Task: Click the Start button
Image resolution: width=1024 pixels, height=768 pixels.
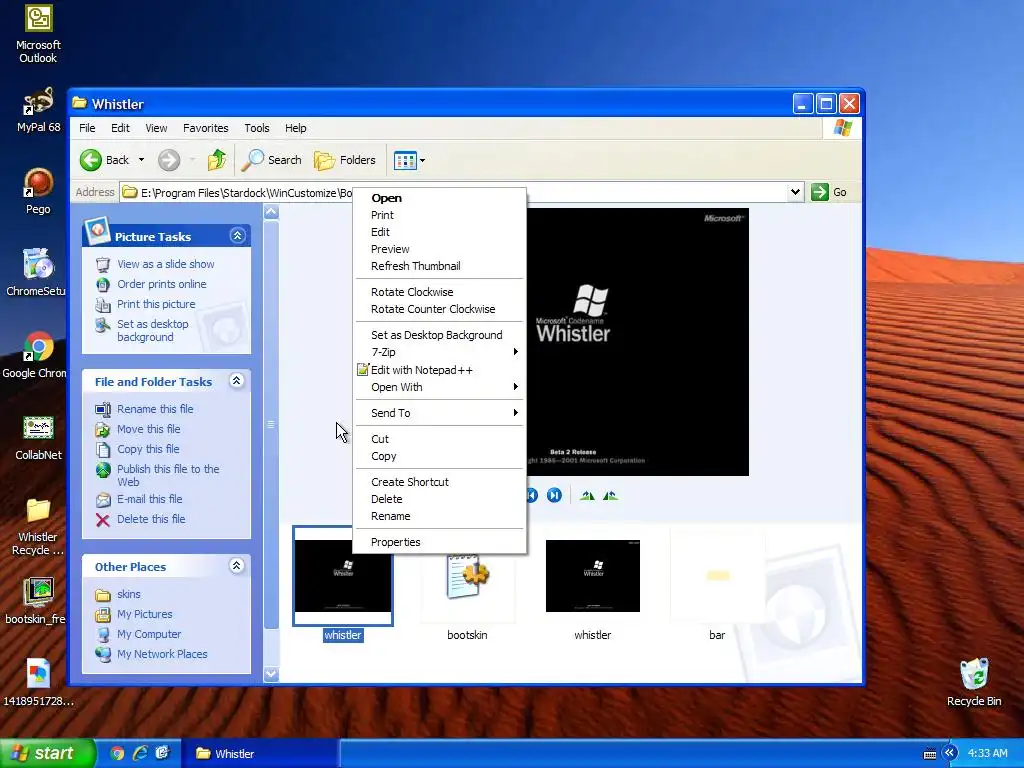Action: pyautogui.click(x=48, y=754)
